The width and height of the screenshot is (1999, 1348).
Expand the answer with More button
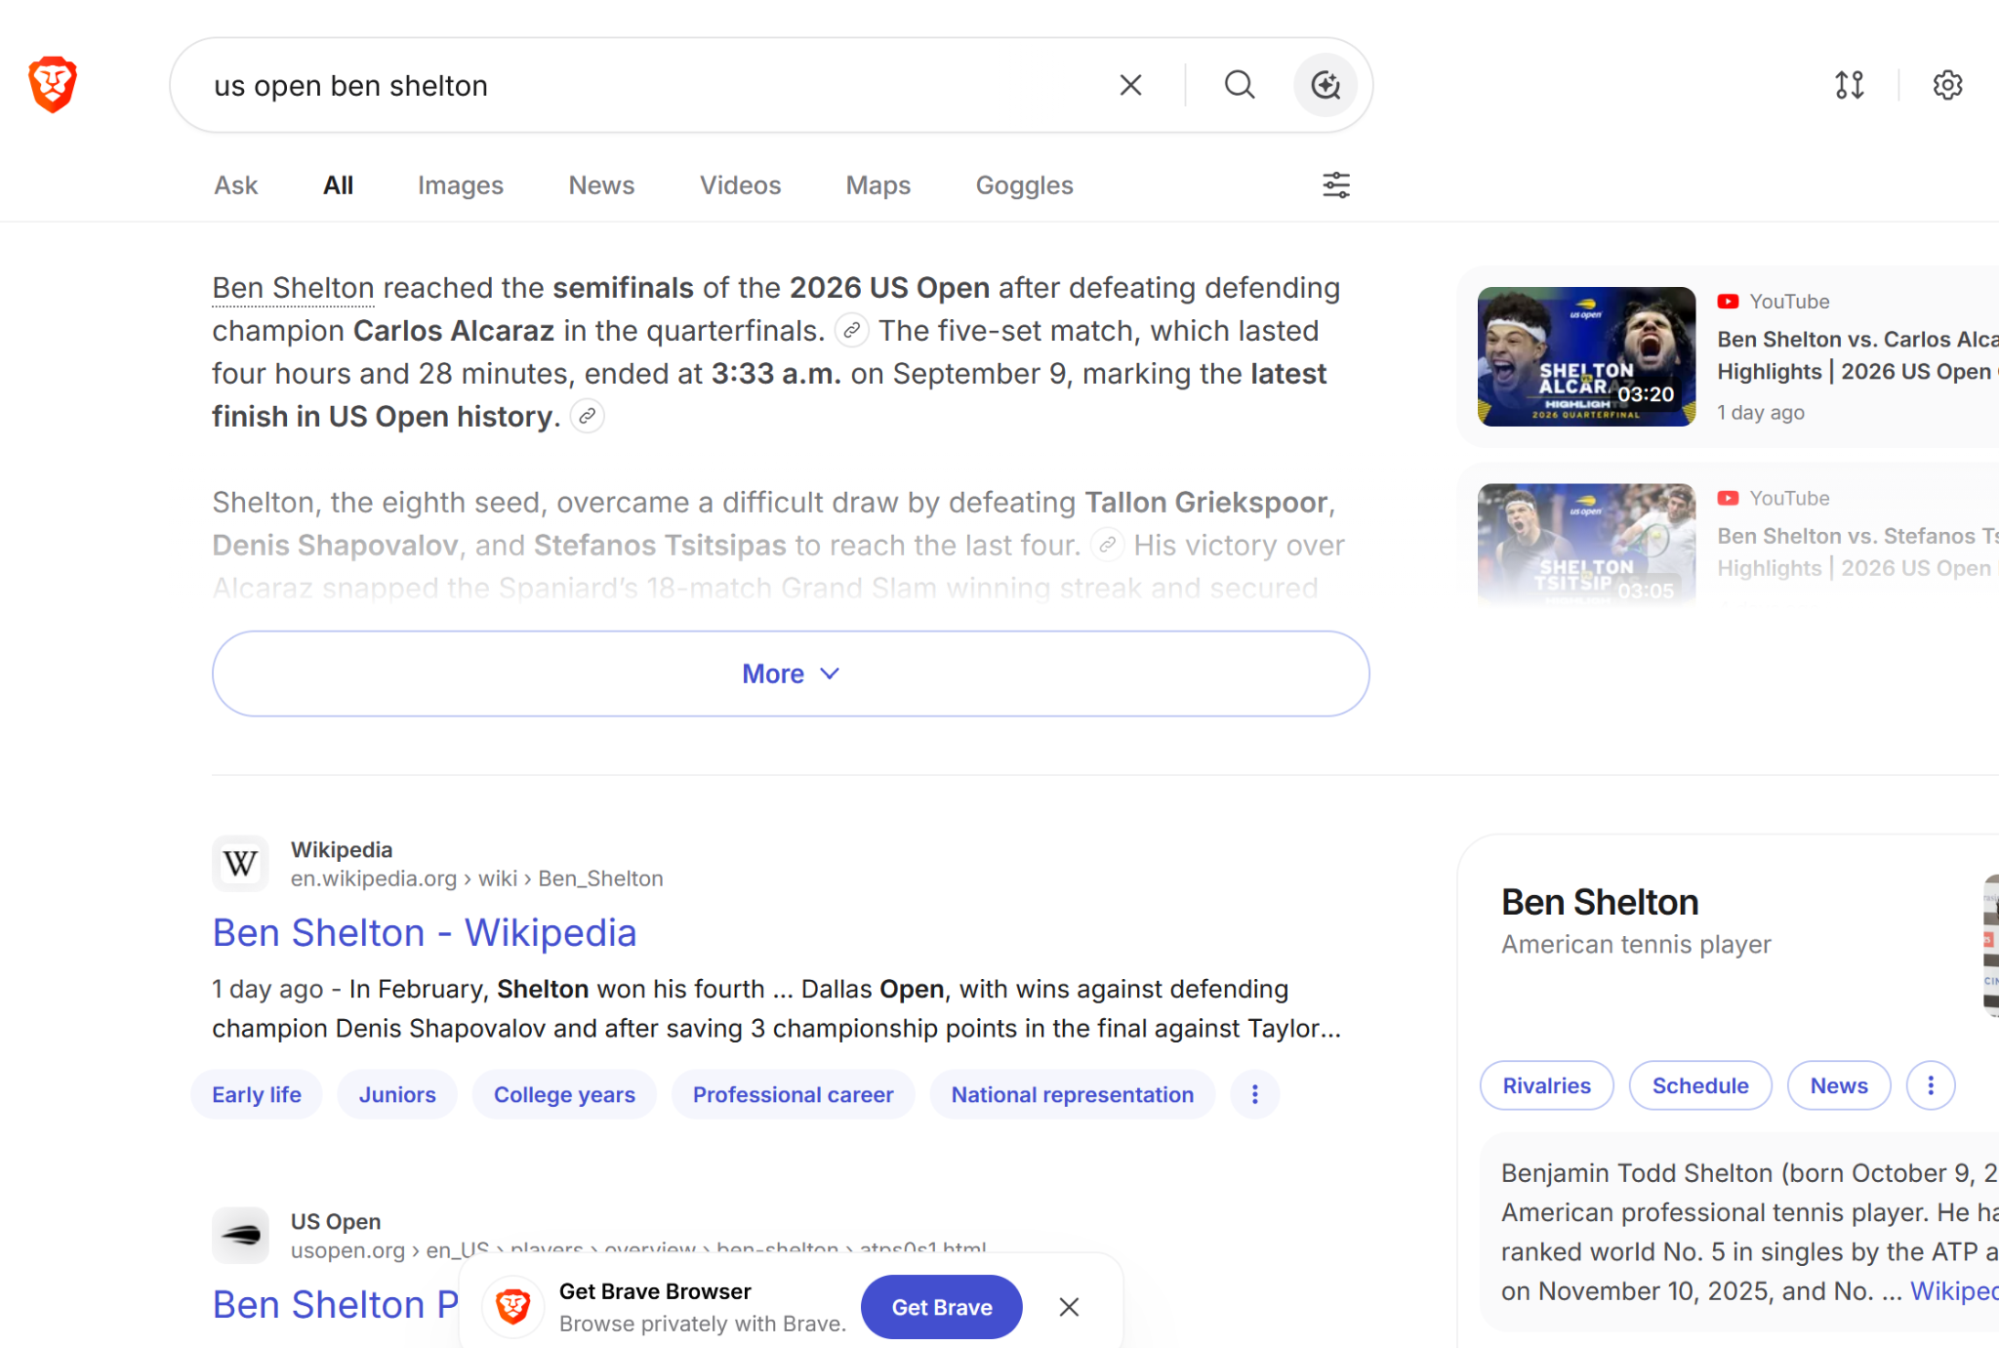790,673
